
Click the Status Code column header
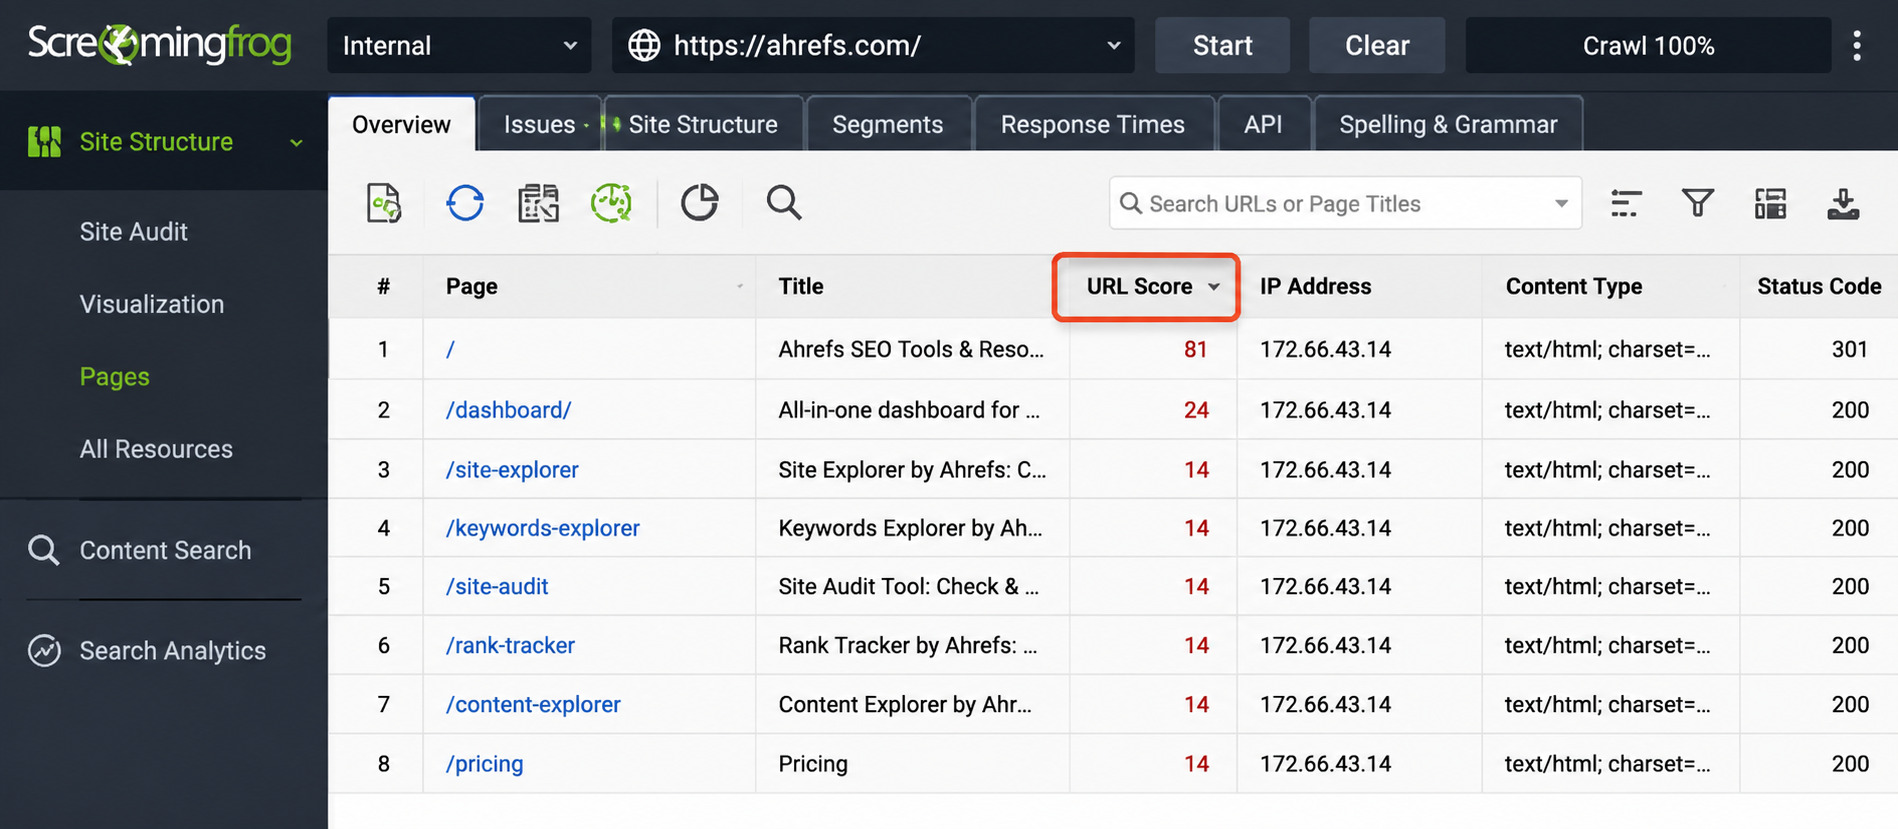pos(1819,287)
